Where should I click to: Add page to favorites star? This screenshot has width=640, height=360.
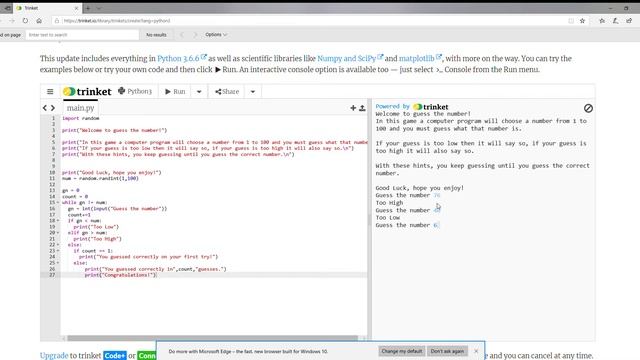click(582, 20)
